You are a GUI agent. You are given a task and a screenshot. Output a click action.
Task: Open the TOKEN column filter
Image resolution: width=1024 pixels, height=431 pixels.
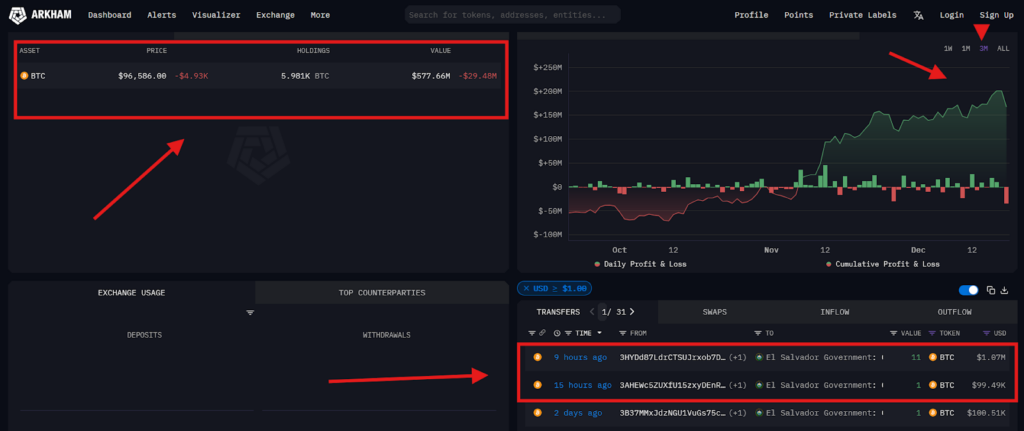[x=932, y=333]
